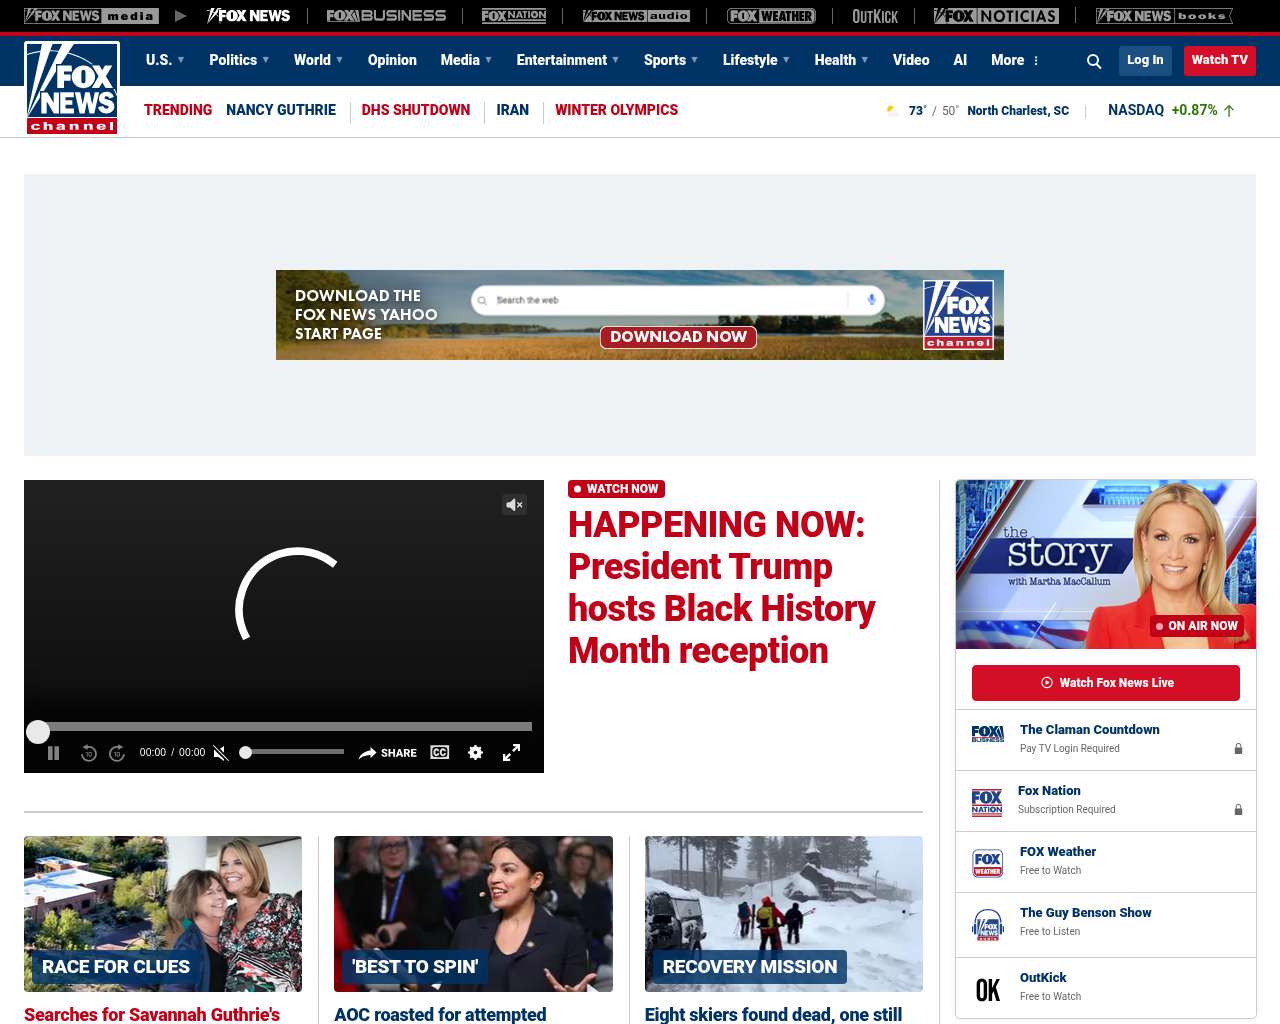This screenshot has width=1280, height=1024.
Task: Go to the AI section
Action: [960, 60]
